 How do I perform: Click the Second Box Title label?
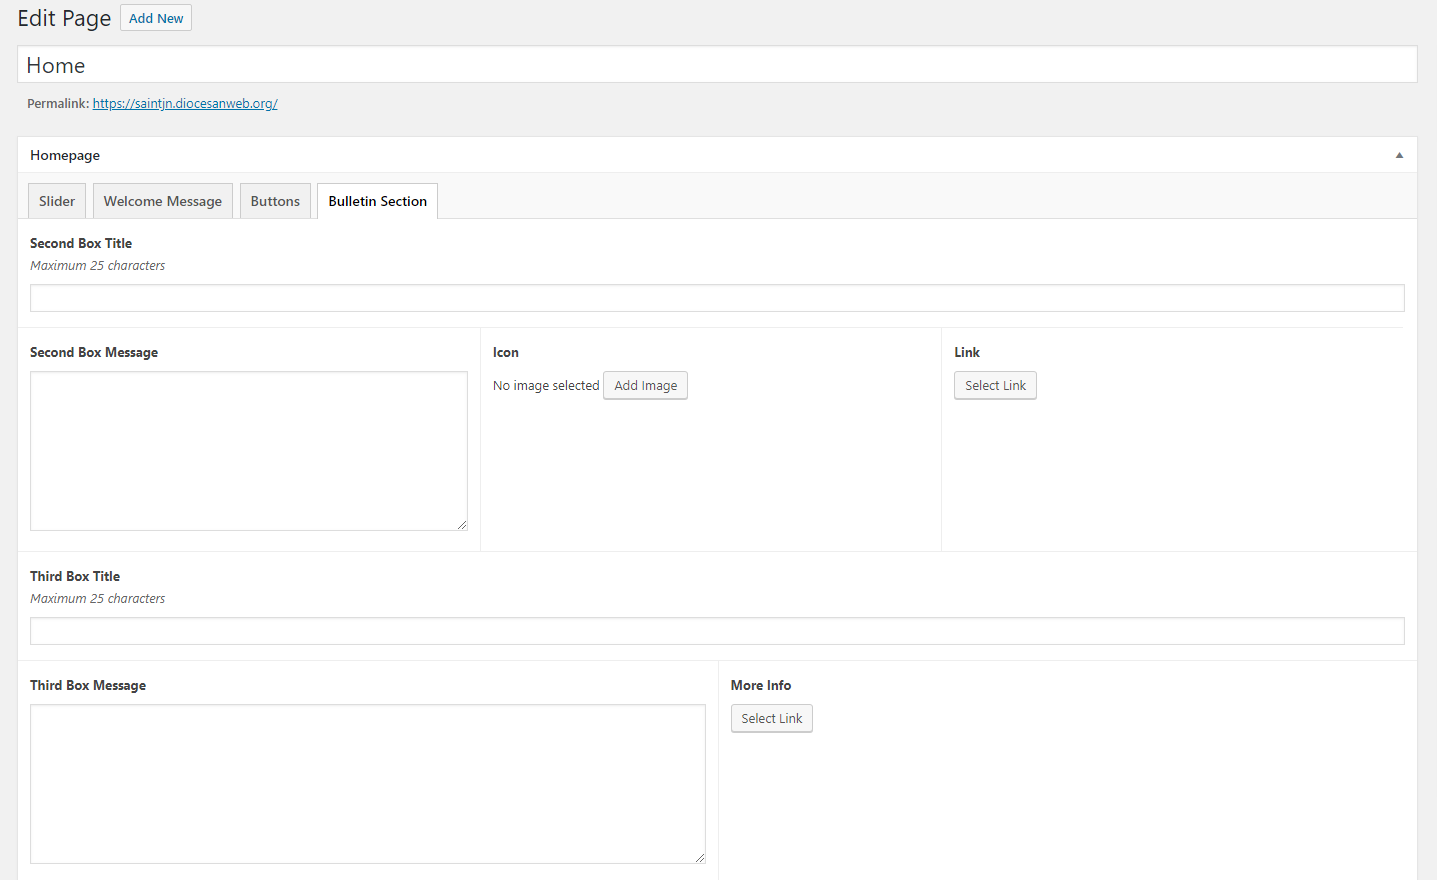(81, 243)
